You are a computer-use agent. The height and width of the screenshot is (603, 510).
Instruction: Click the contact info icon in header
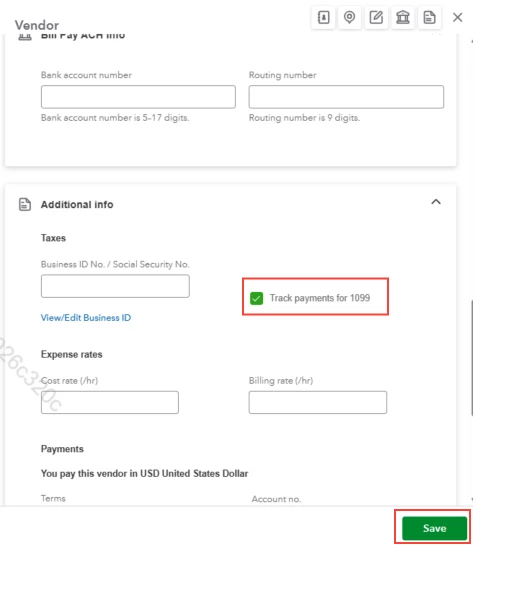[x=323, y=17]
